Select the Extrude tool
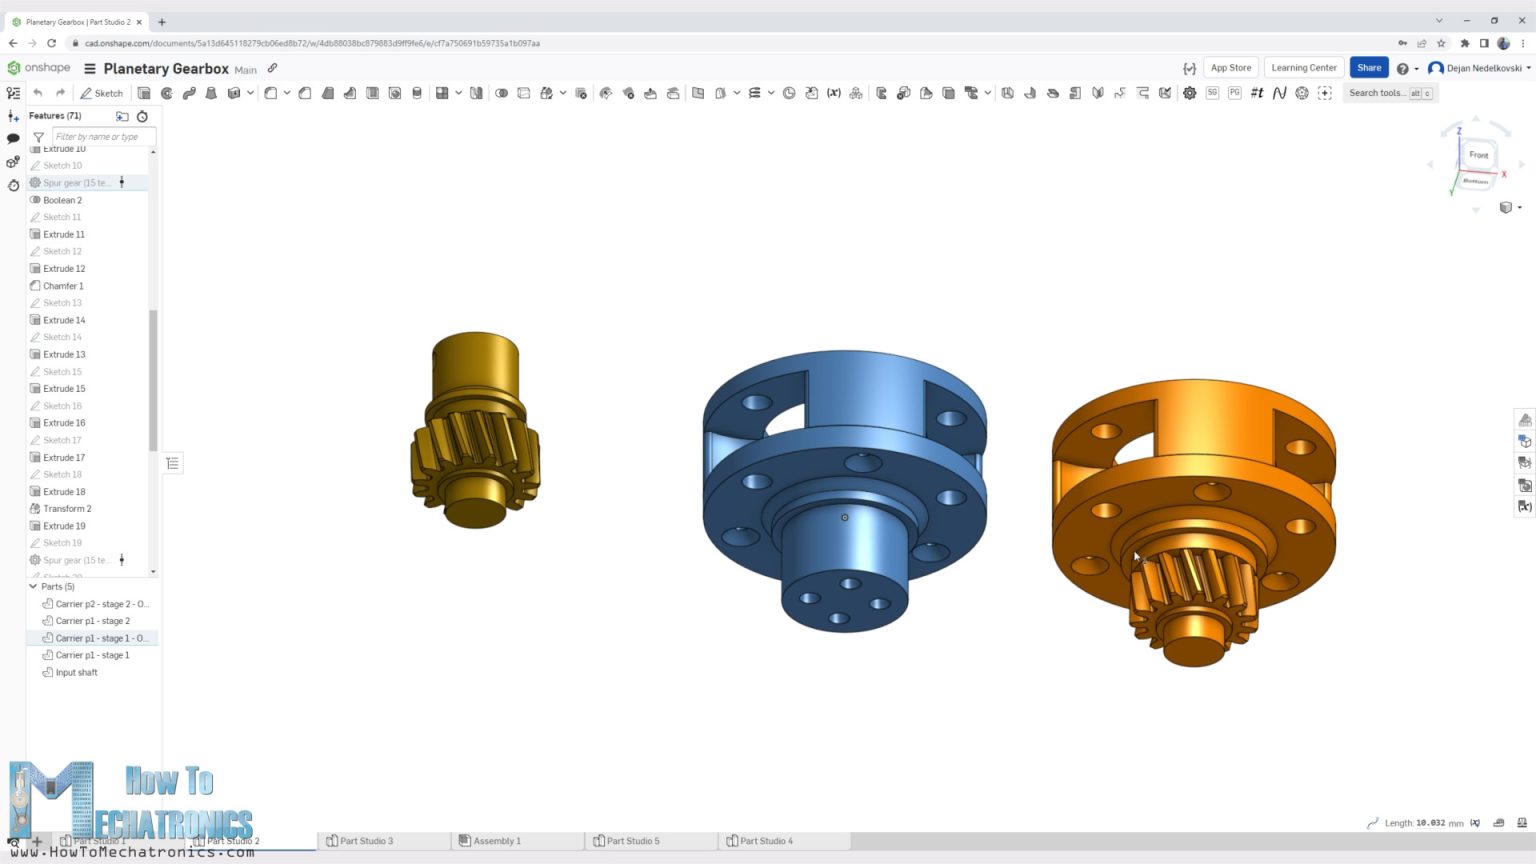The height and width of the screenshot is (864, 1536). click(145, 92)
